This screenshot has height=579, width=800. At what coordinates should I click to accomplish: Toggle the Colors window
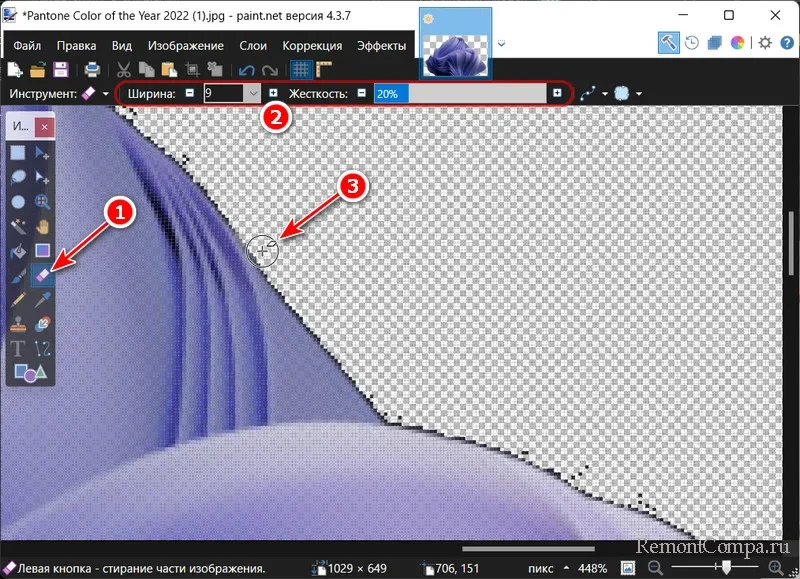(737, 43)
